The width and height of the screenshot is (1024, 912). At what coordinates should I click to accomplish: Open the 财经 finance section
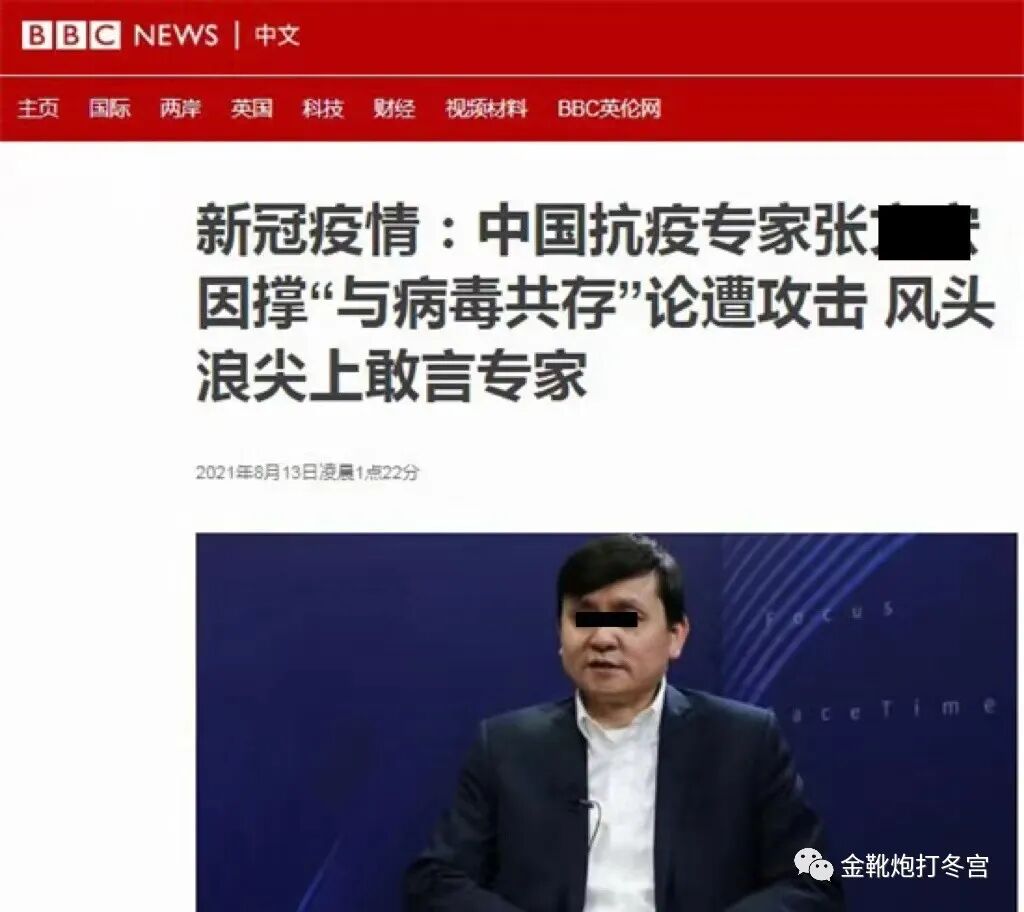point(394,108)
